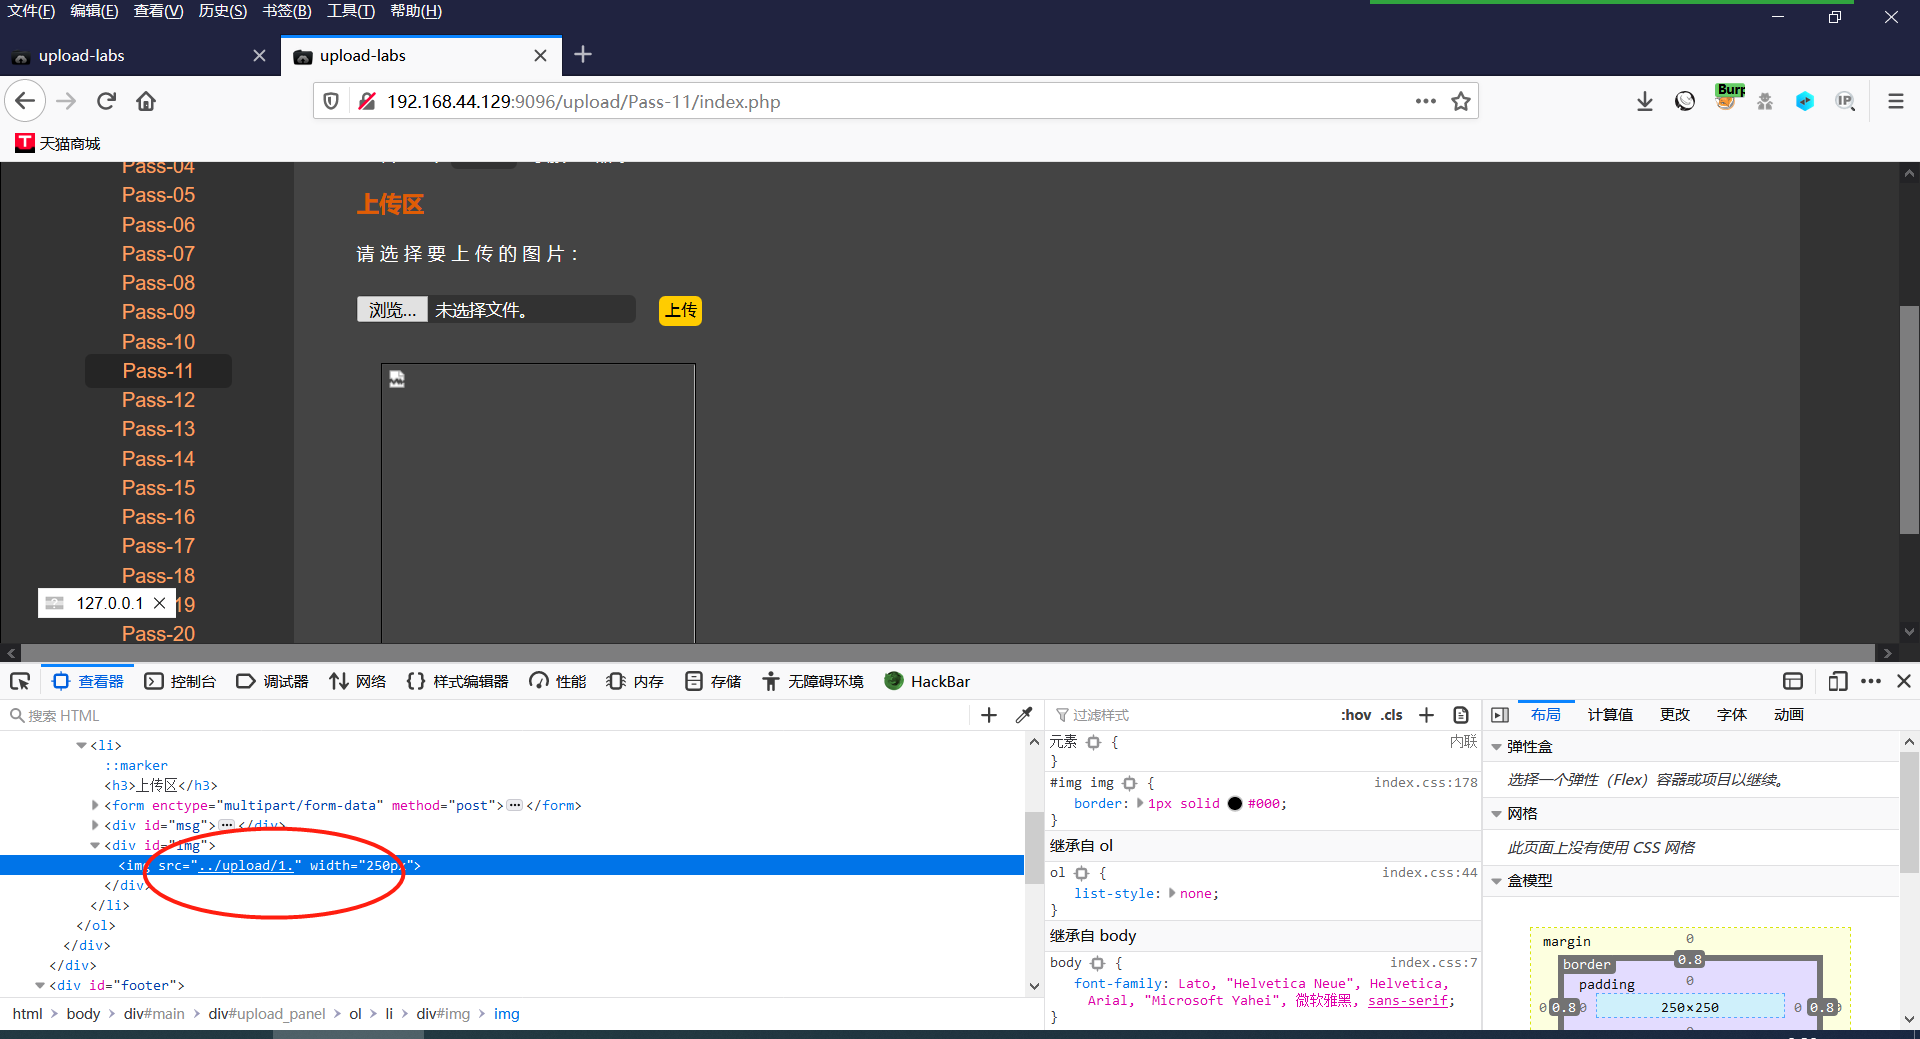The image size is (1920, 1039).
Task: Switch to the 计算值 computed tab
Action: click(x=1610, y=715)
